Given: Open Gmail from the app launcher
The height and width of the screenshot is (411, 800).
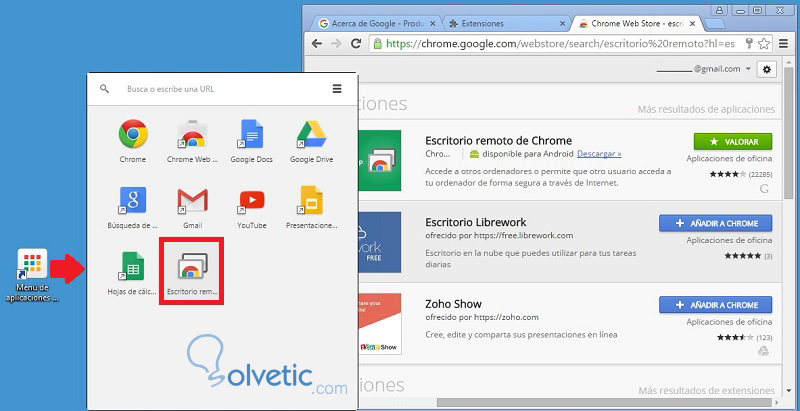Looking at the screenshot, I should [192, 200].
